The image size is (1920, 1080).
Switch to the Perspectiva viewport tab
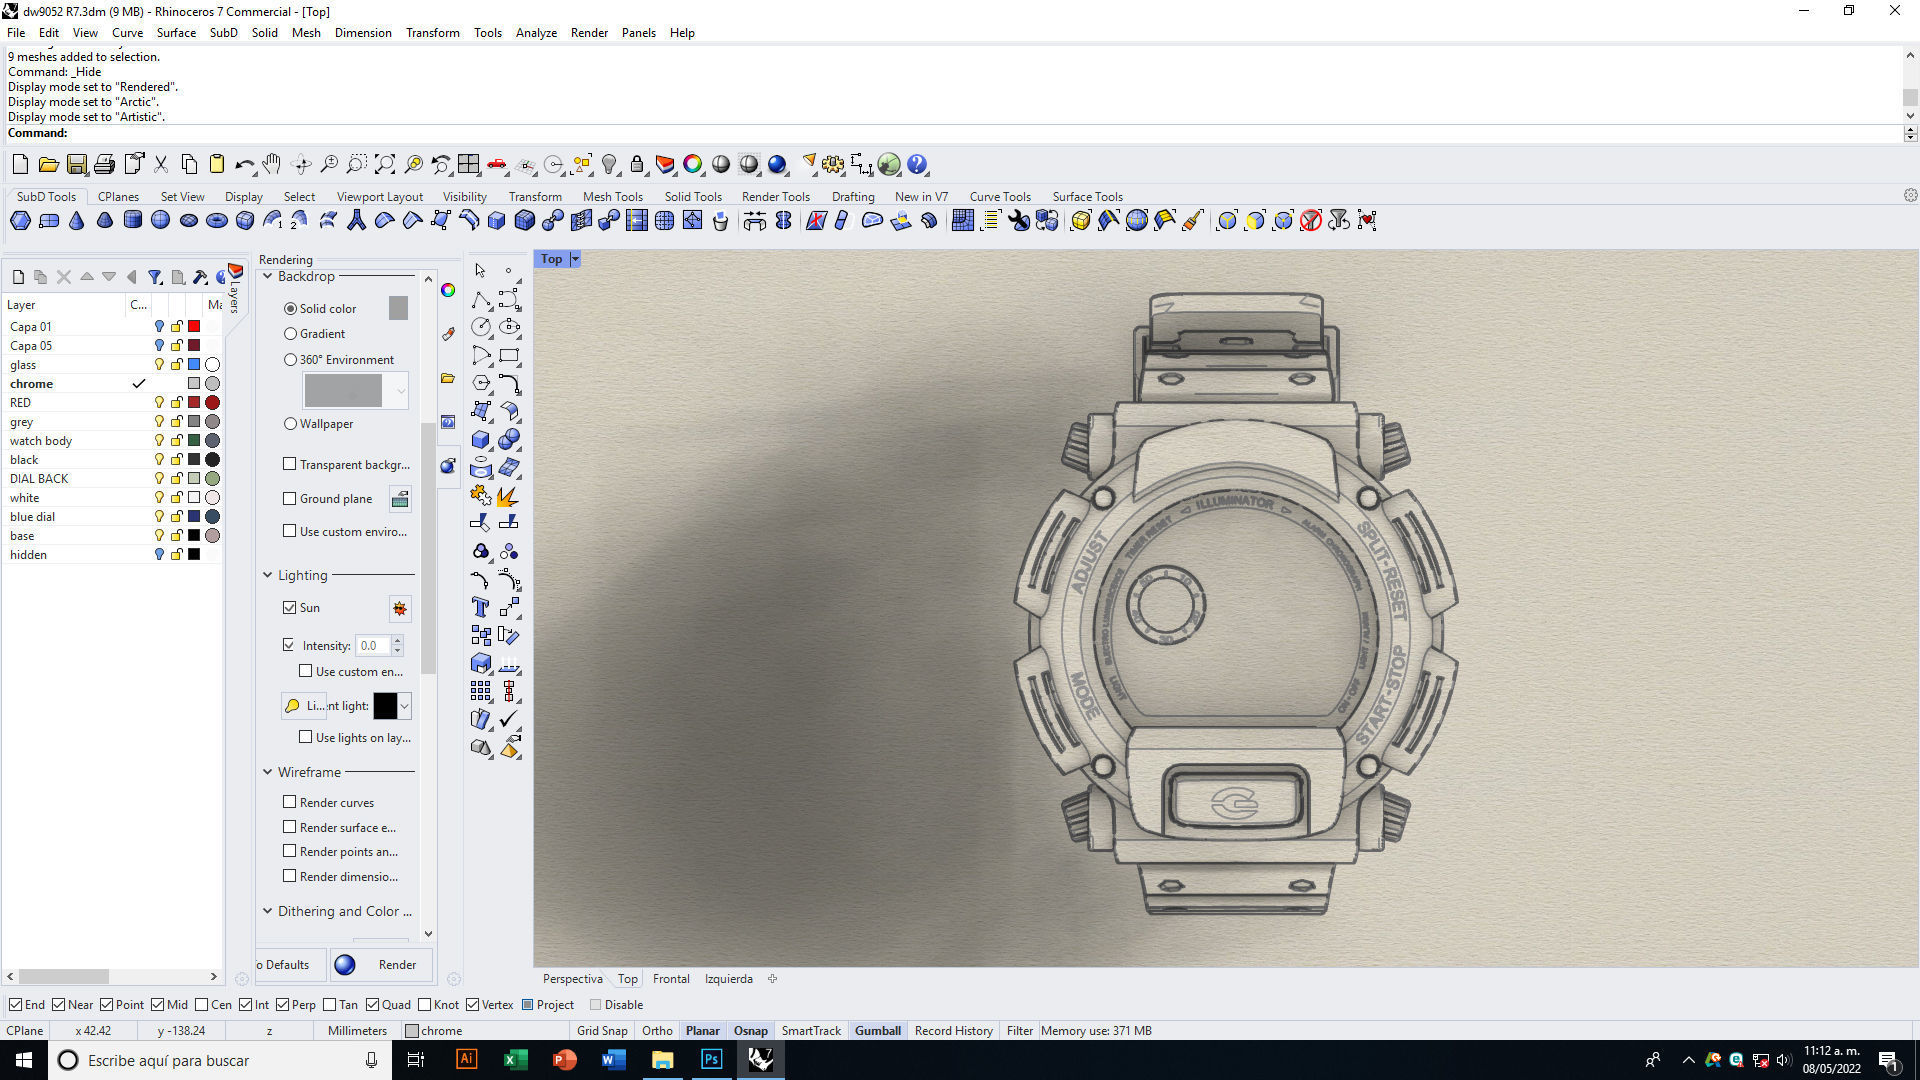point(572,979)
